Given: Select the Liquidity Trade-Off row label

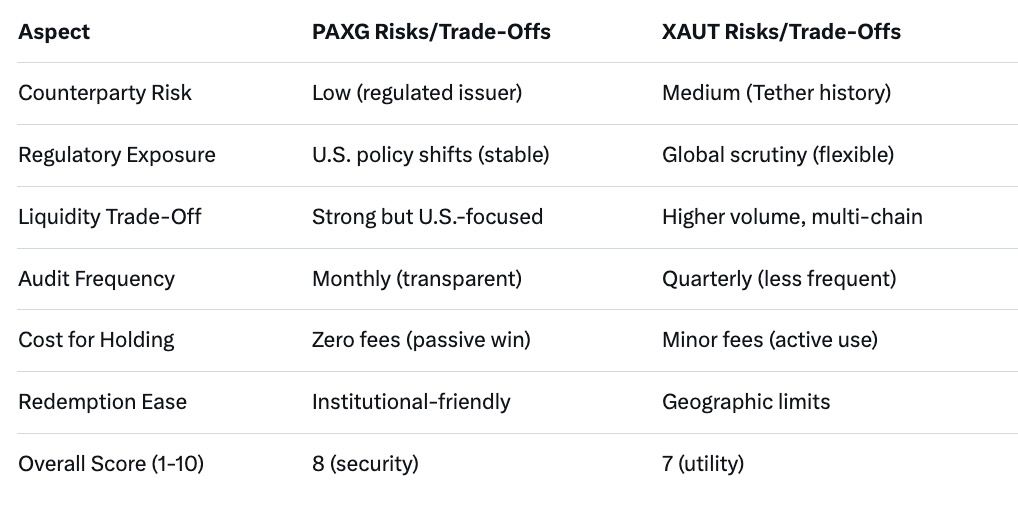Looking at the screenshot, I should coord(110,217).
